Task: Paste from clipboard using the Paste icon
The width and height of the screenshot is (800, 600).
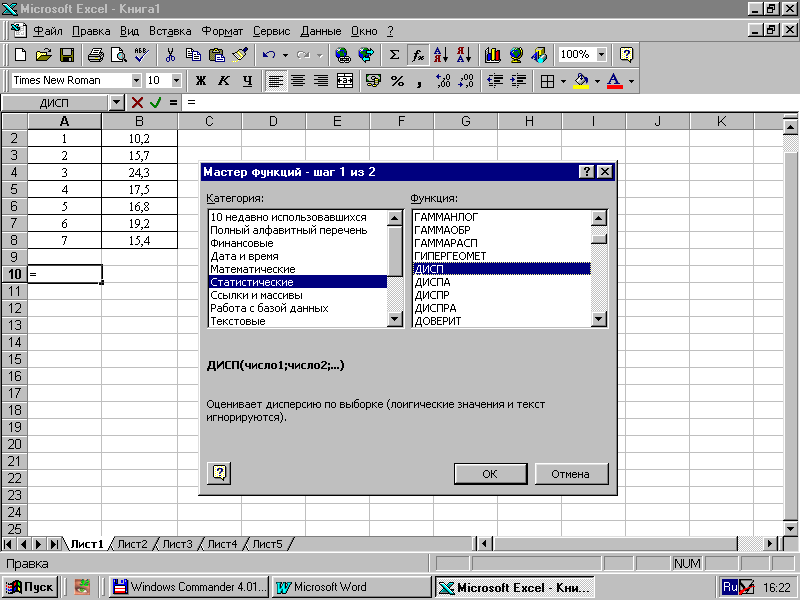Action: 217,55
